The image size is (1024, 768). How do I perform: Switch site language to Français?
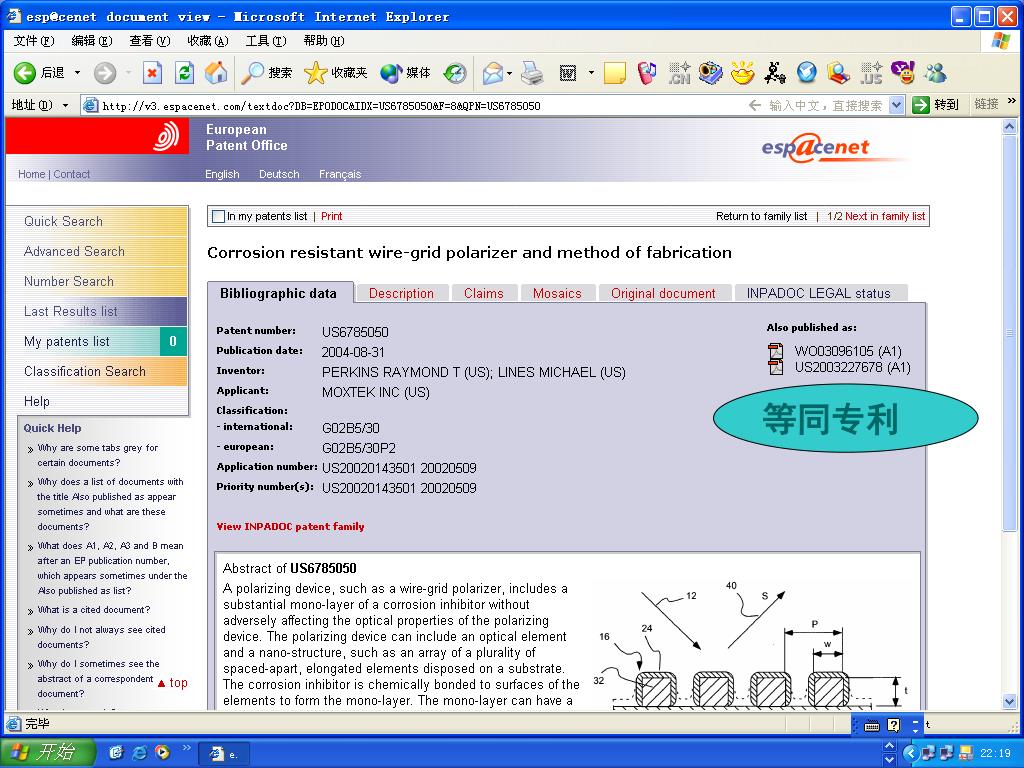pos(340,174)
